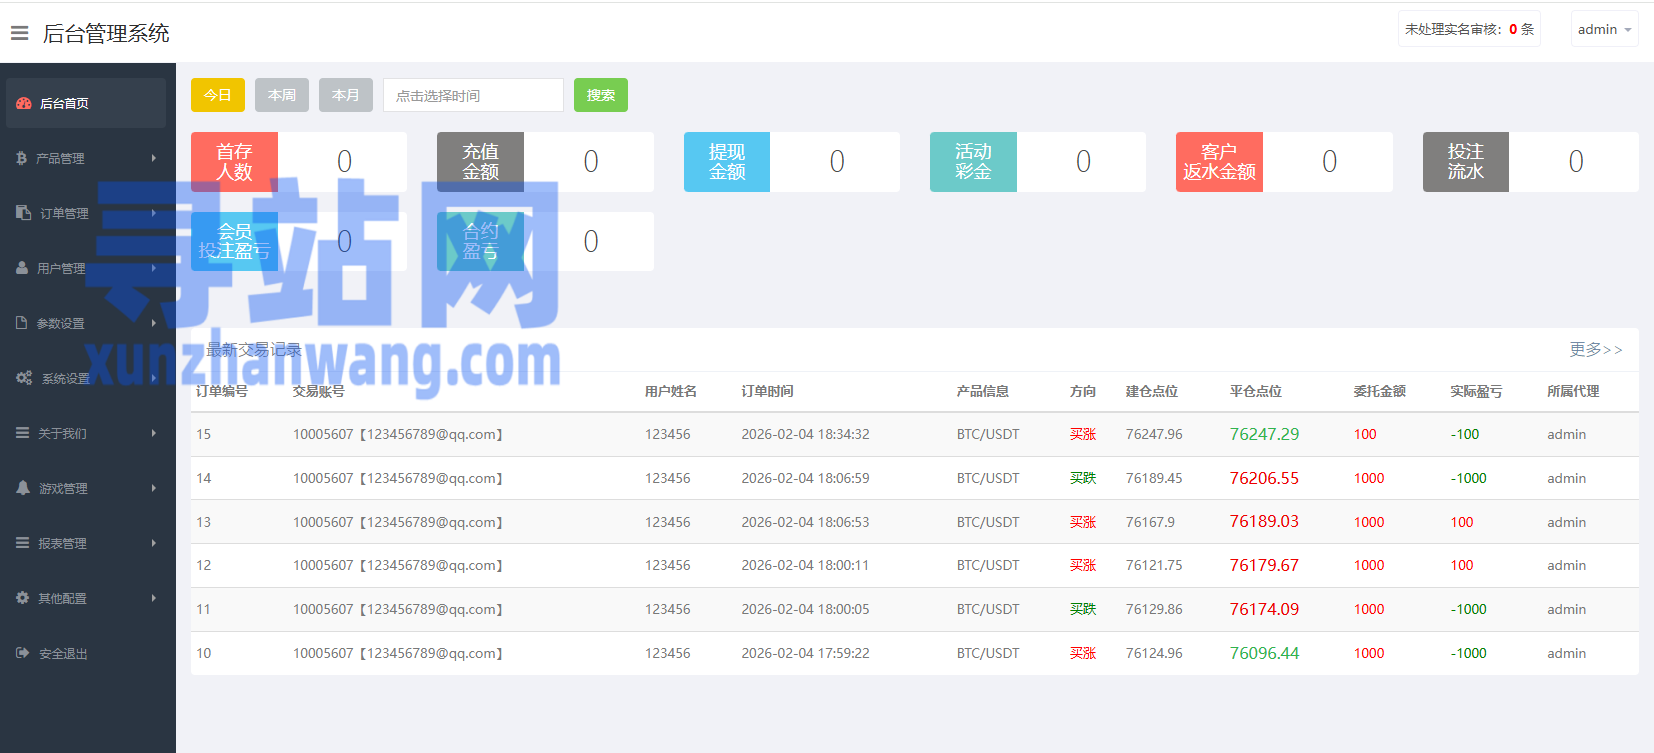Expand the 其他配置 submenu arrow
Viewport: 1654px width, 753px height.
154,598
